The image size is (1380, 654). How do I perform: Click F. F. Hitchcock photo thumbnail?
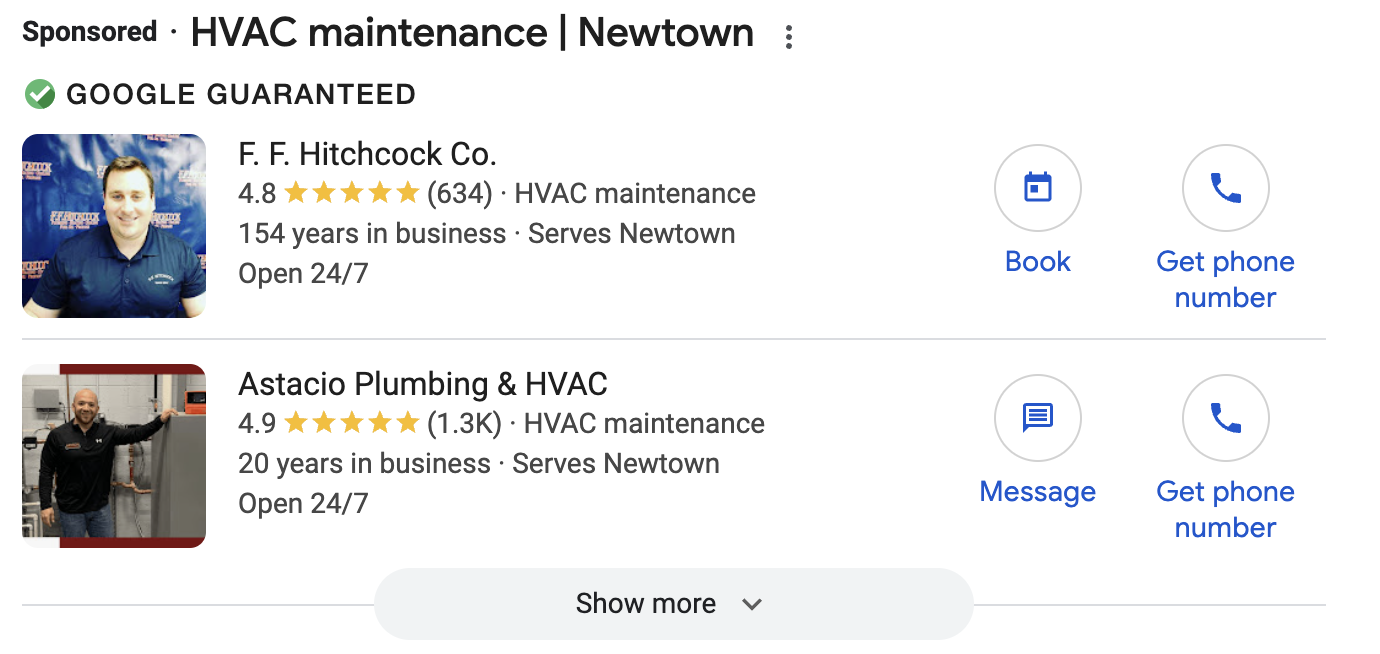pos(114,226)
